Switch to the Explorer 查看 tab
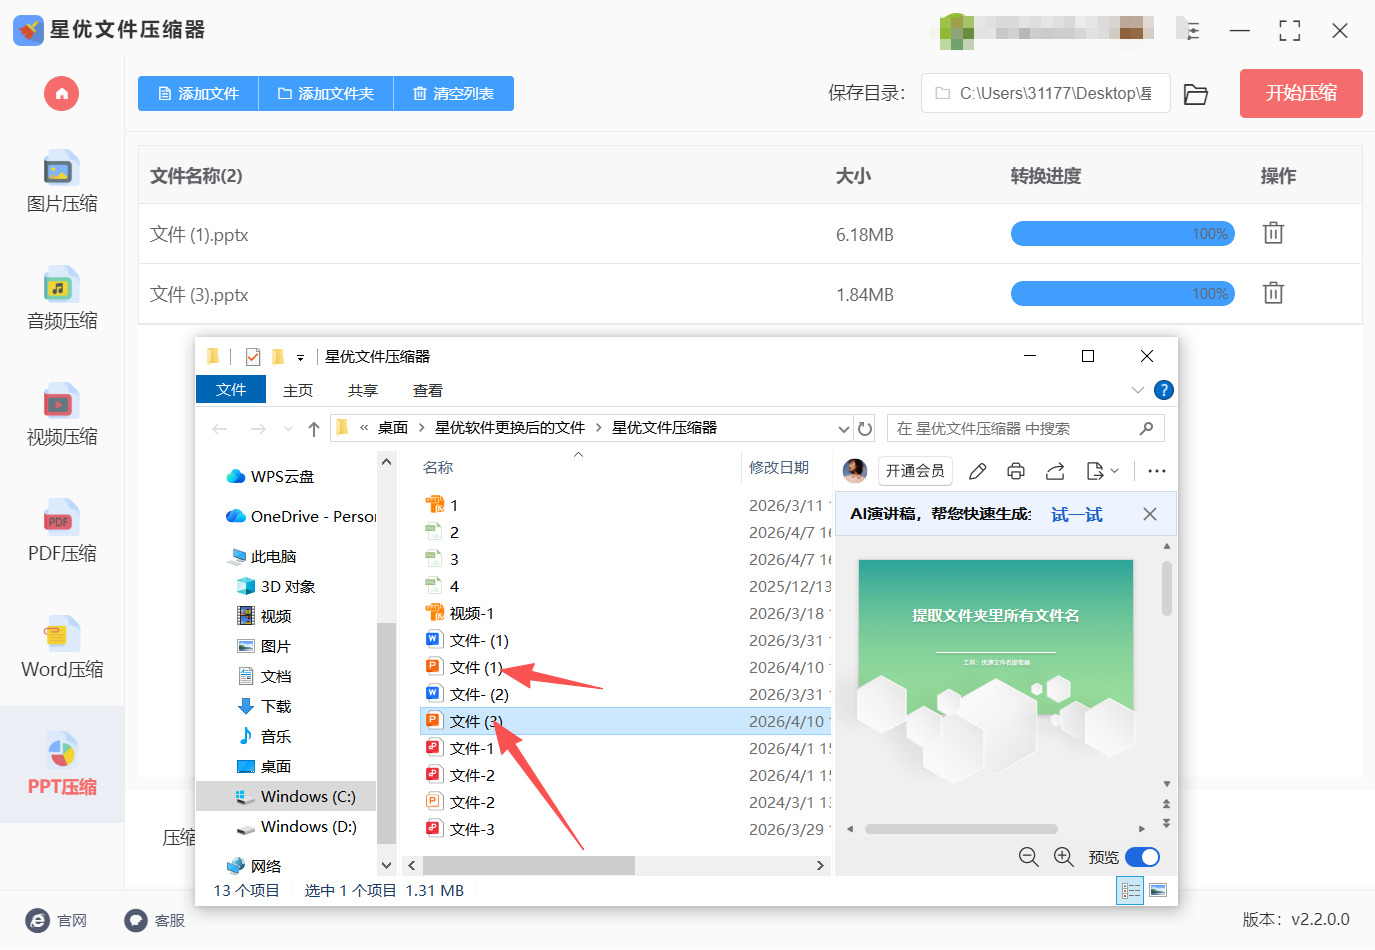The image size is (1375, 950). tap(428, 390)
